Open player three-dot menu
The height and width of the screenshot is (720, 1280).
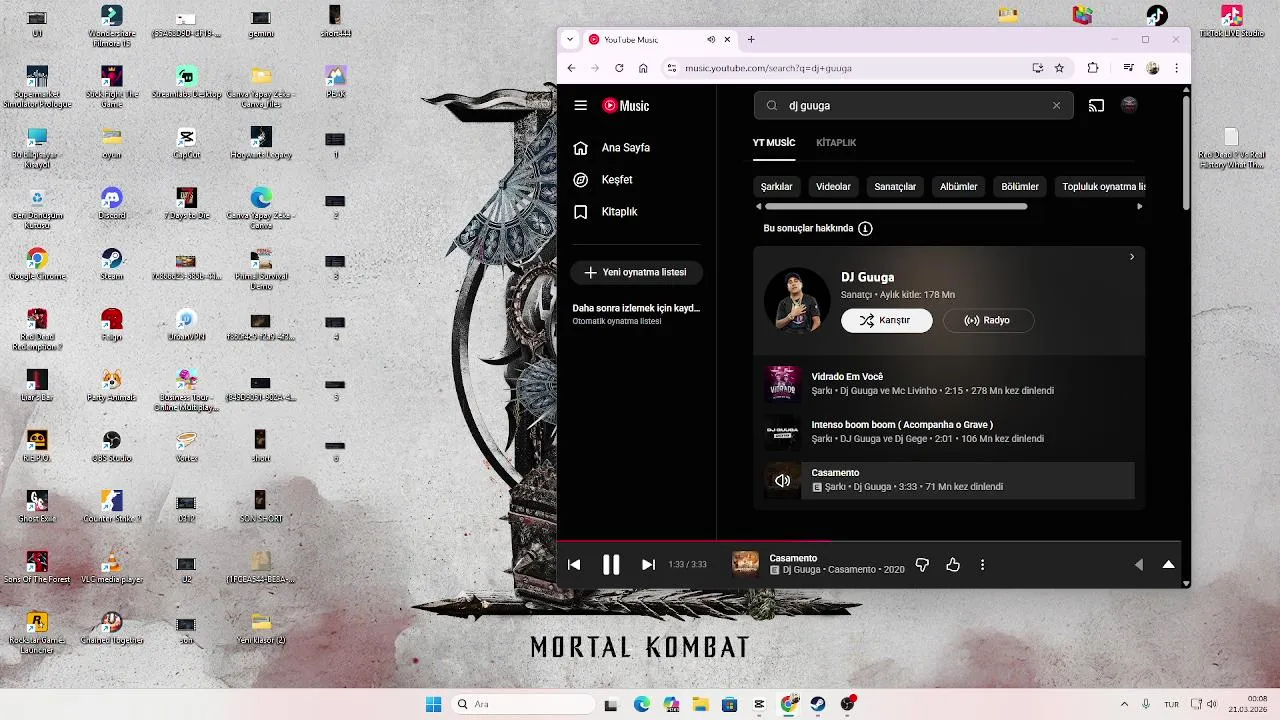(982, 565)
